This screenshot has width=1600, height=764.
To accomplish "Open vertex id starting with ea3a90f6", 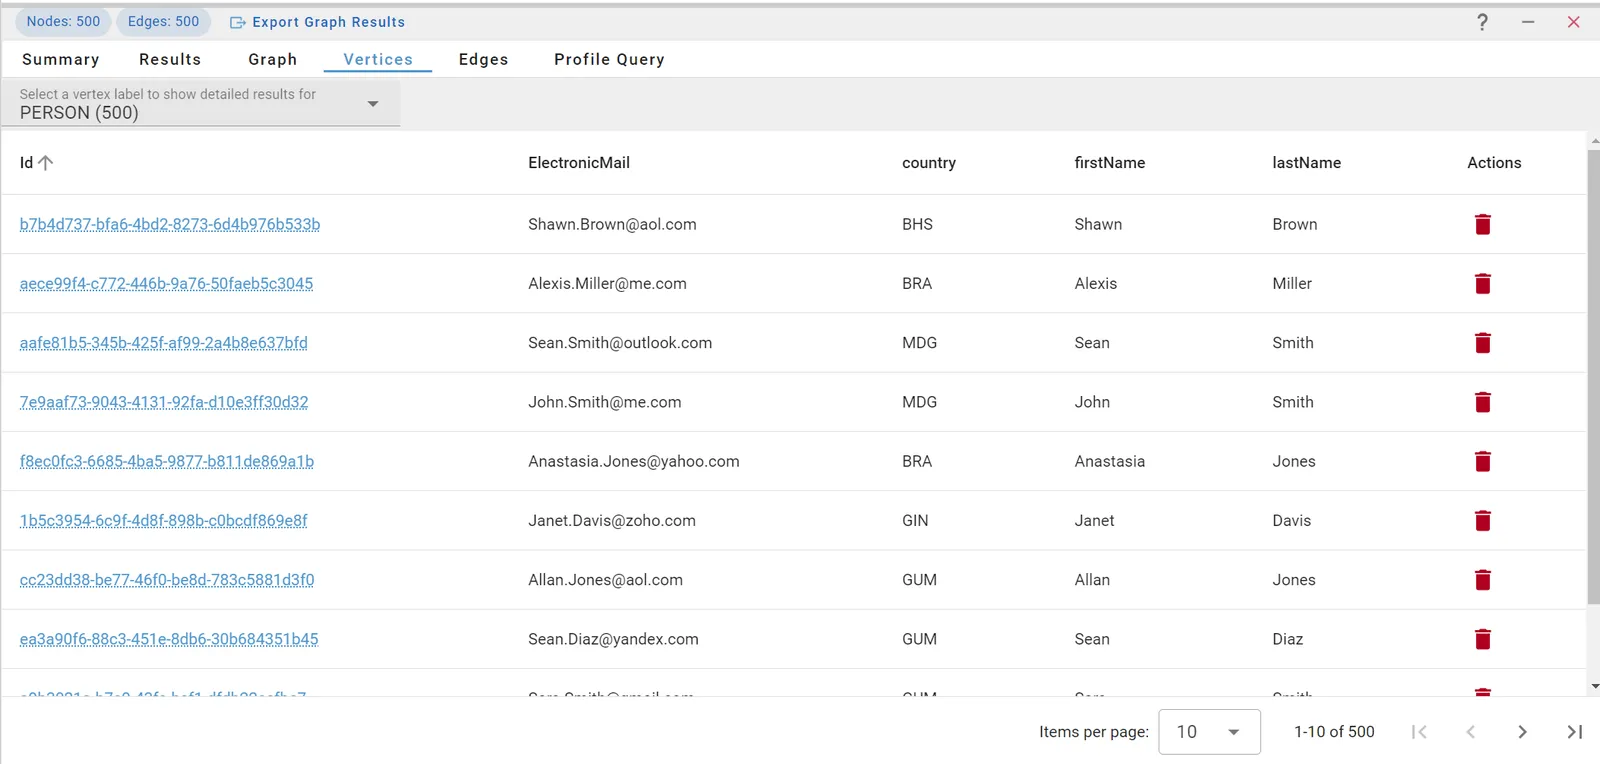I will point(169,639).
